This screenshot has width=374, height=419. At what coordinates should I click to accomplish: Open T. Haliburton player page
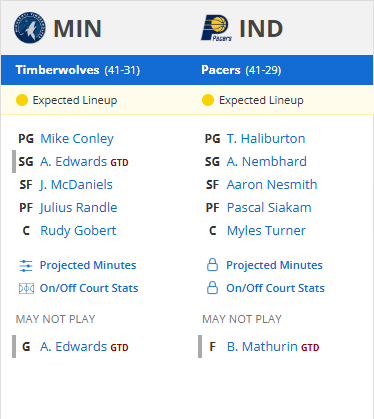(266, 139)
